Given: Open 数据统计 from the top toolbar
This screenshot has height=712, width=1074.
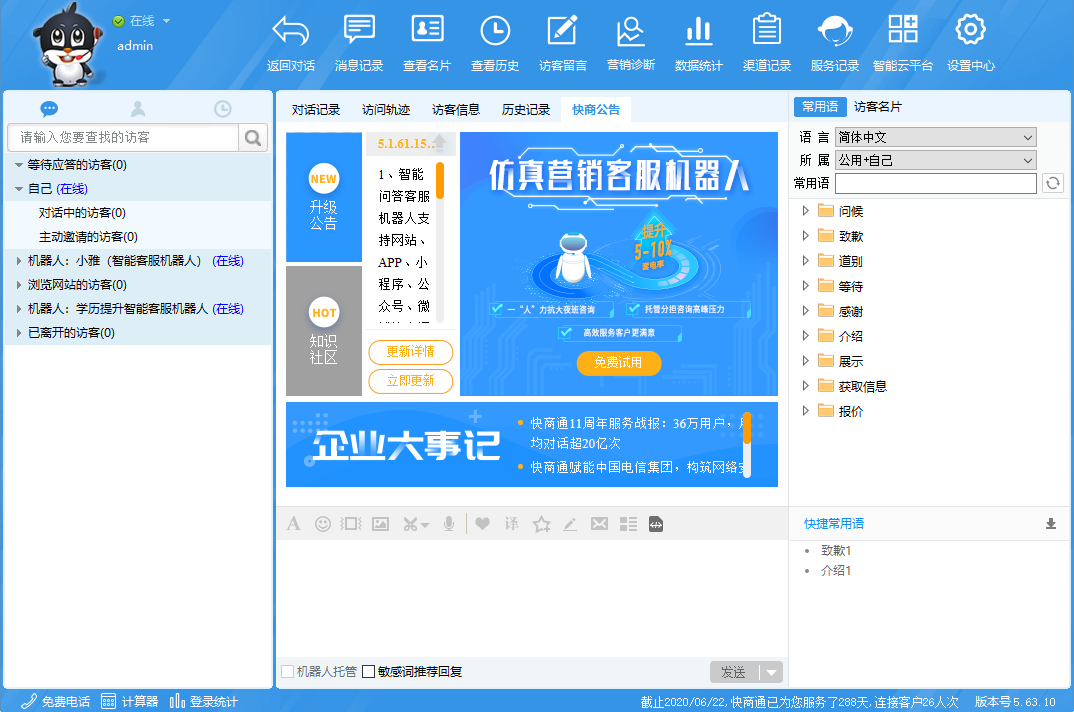Looking at the screenshot, I should coord(698,43).
